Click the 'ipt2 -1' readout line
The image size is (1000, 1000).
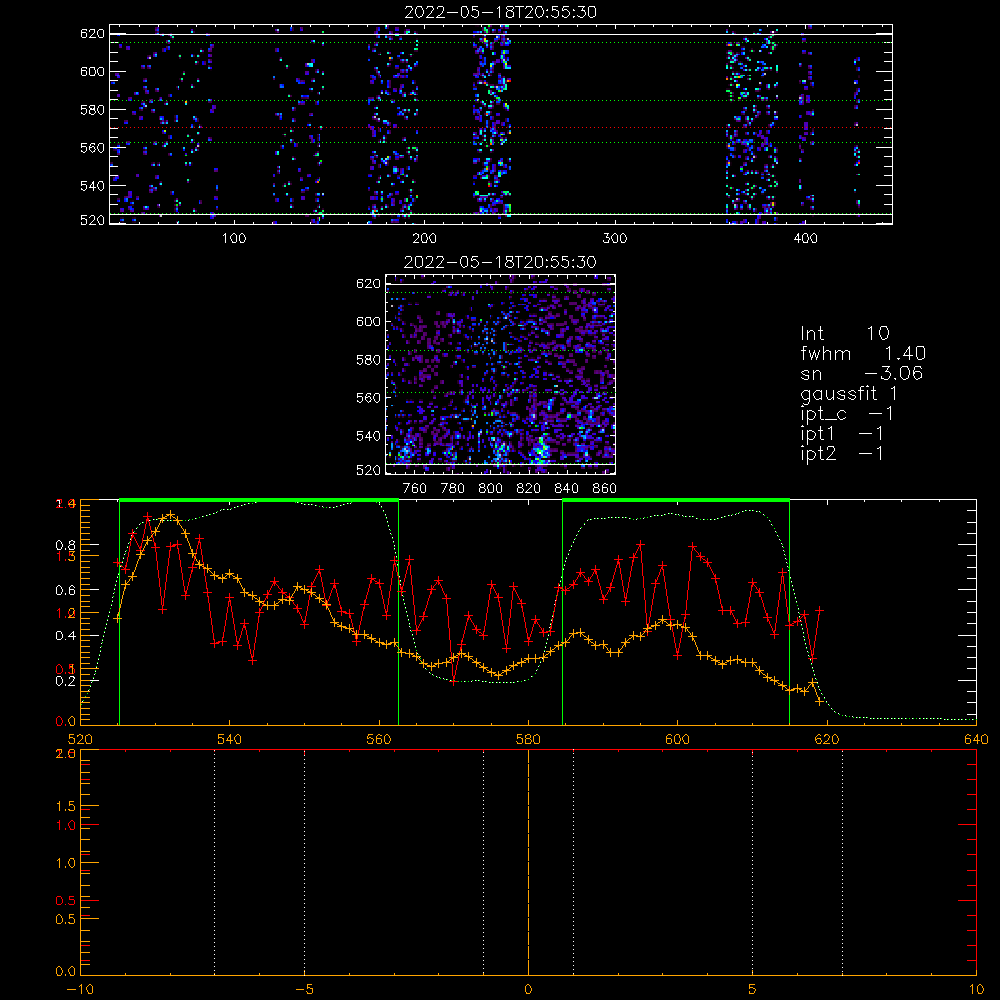tap(842, 453)
